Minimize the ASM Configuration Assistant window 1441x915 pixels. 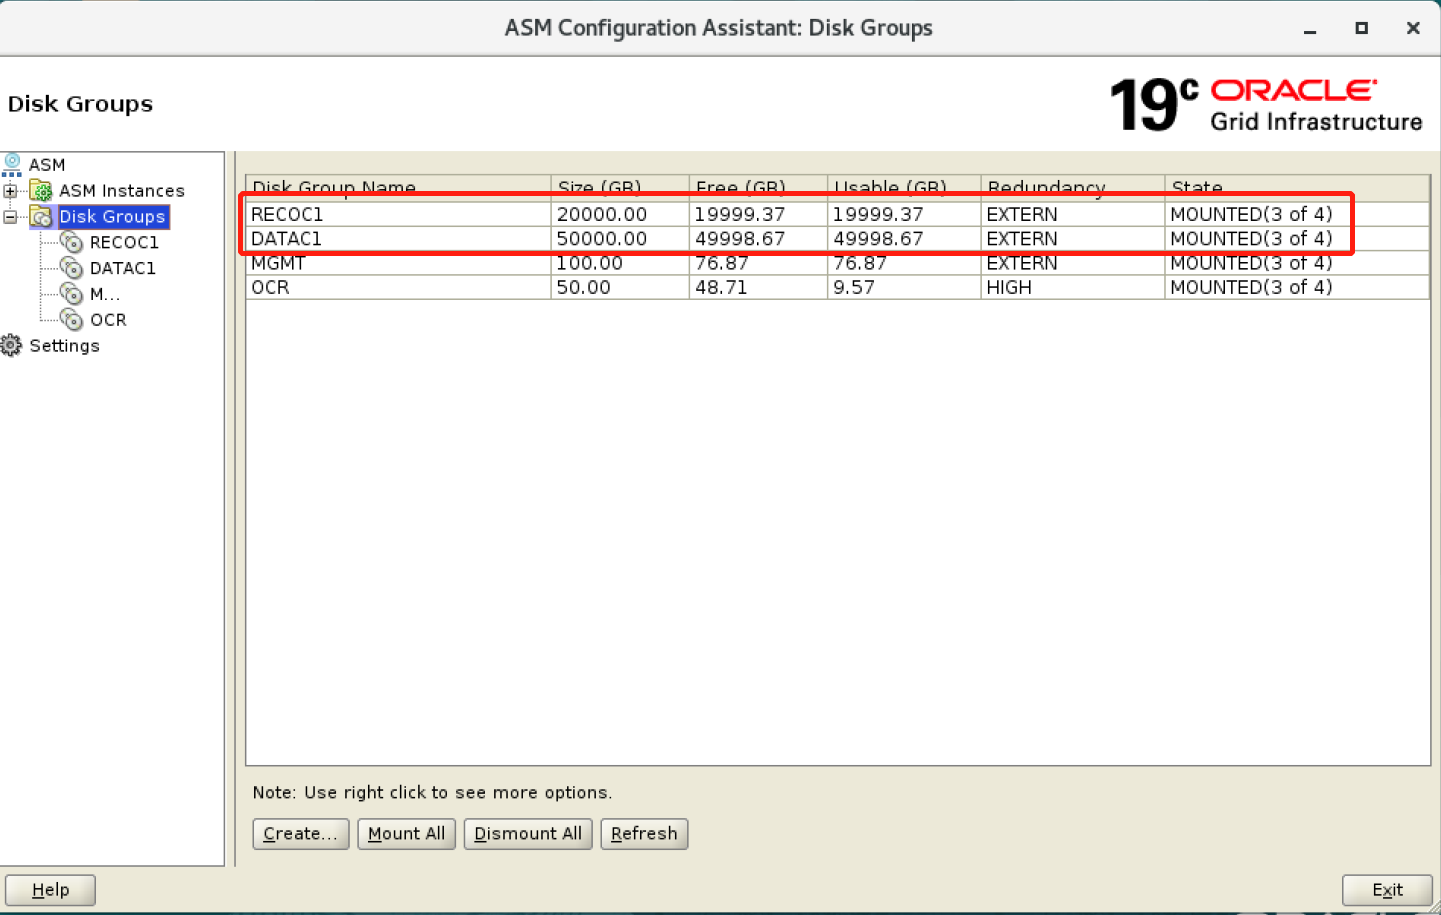click(1310, 29)
